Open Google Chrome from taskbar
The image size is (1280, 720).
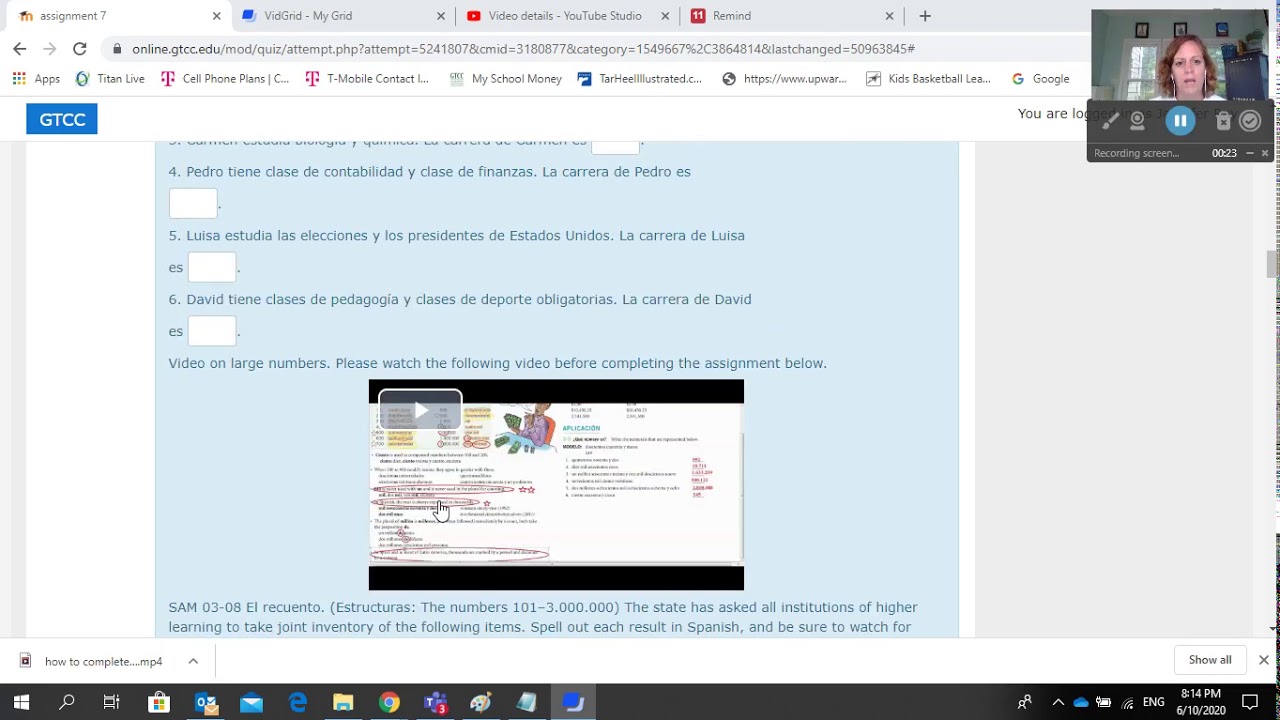pyautogui.click(x=389, y=702)
